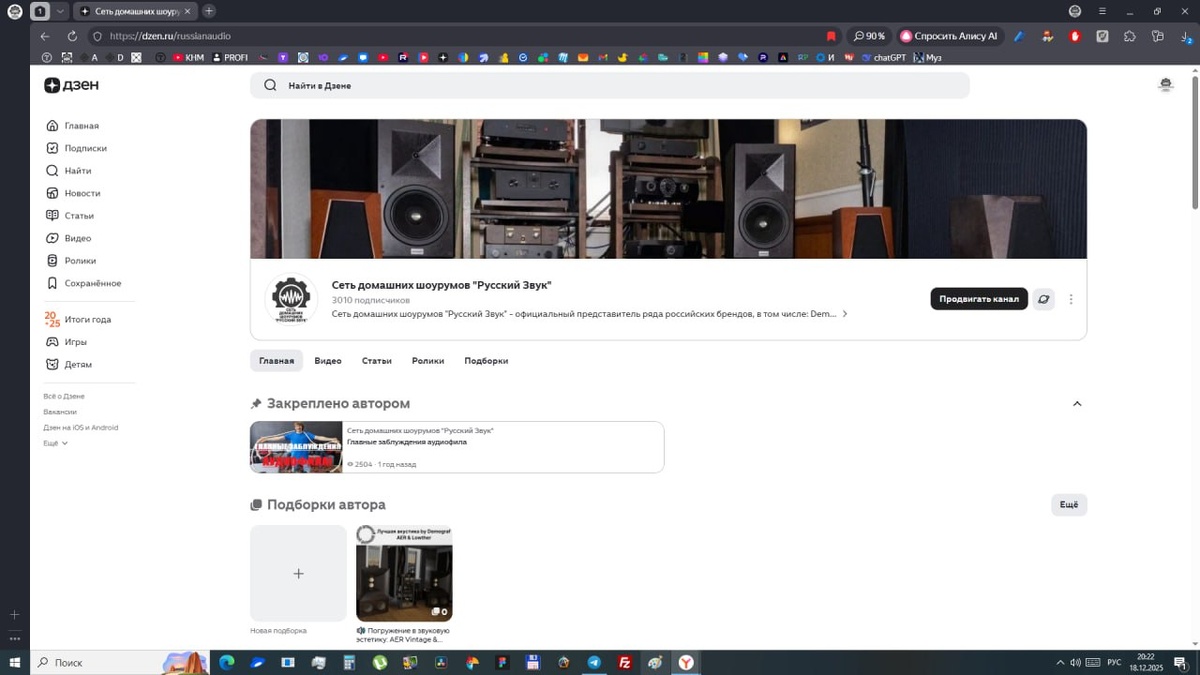The image size is (1200, 675).
Task: Switch to the Статьи channel tab
Action: pos(377,361)
